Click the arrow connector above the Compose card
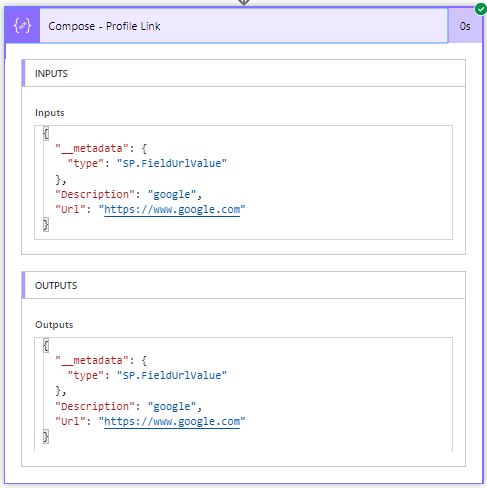Screen dimensions: 487x488 pyautogui.click(x=244, y=2)
